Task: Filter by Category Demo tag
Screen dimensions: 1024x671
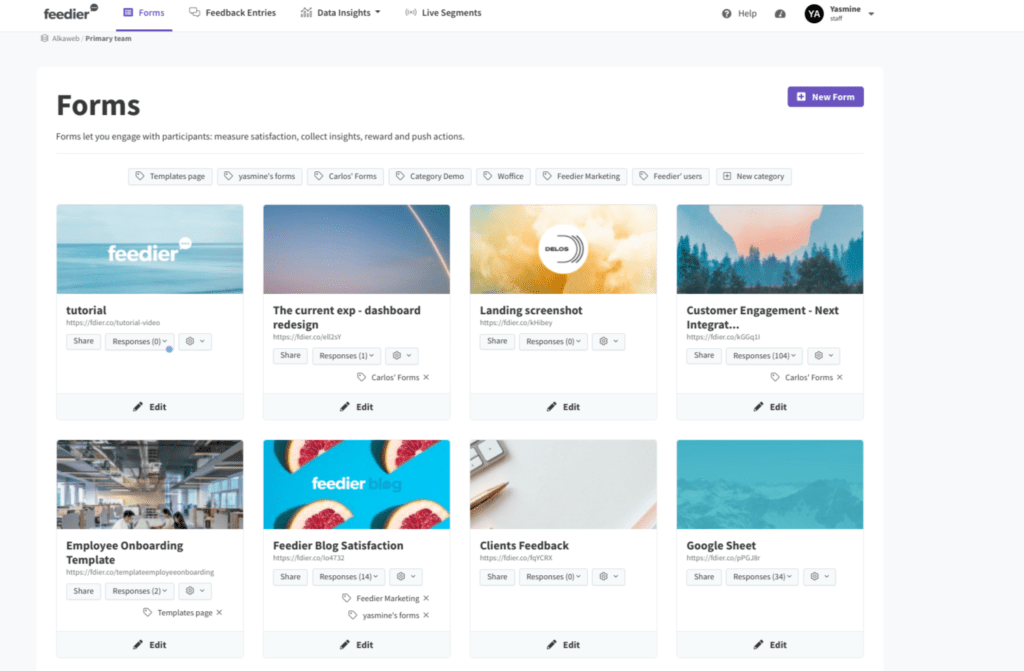Action: 430,176
